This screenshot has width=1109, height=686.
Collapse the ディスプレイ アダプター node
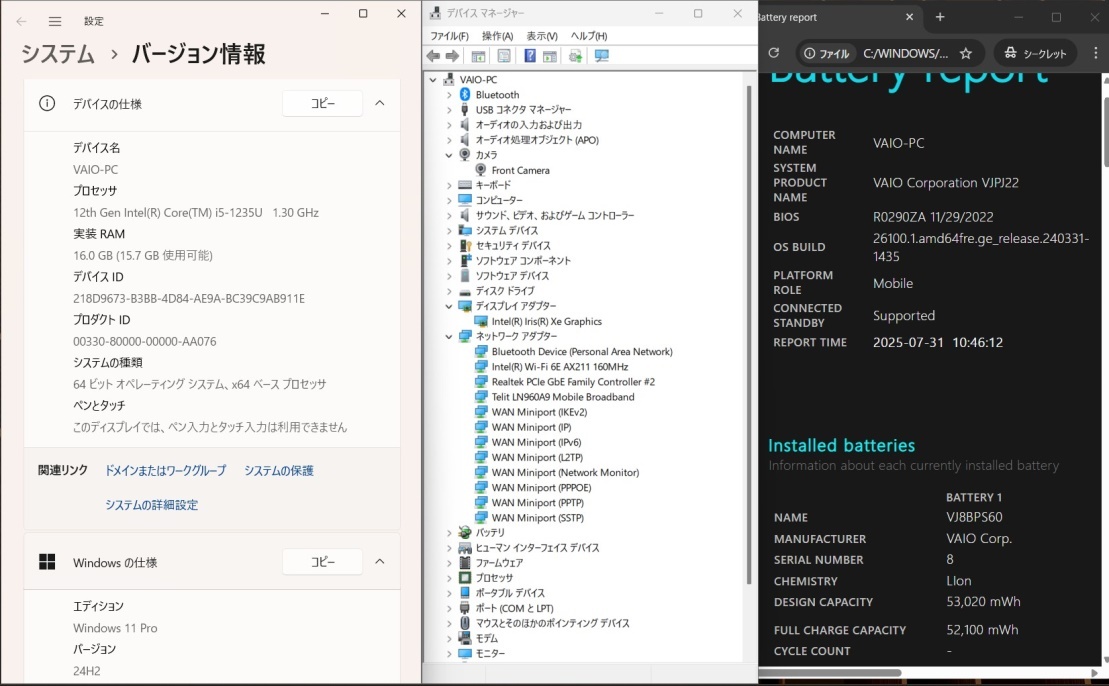[x=449, y=306]
